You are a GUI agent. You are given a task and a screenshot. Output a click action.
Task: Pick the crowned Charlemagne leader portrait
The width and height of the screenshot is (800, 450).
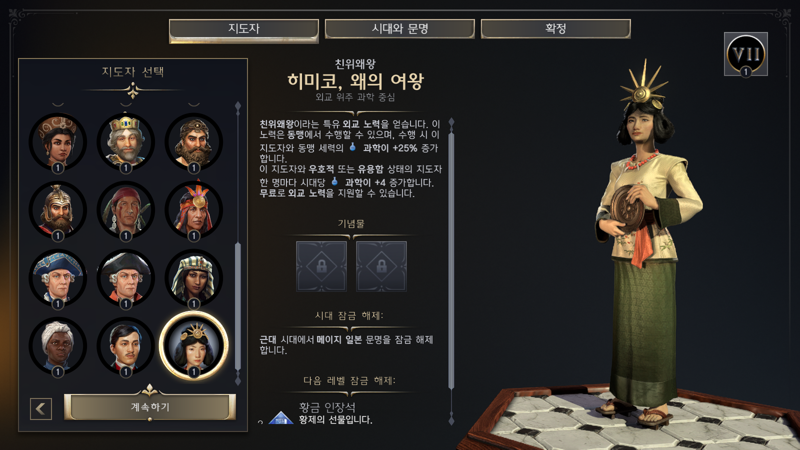[x=126, y=142]
